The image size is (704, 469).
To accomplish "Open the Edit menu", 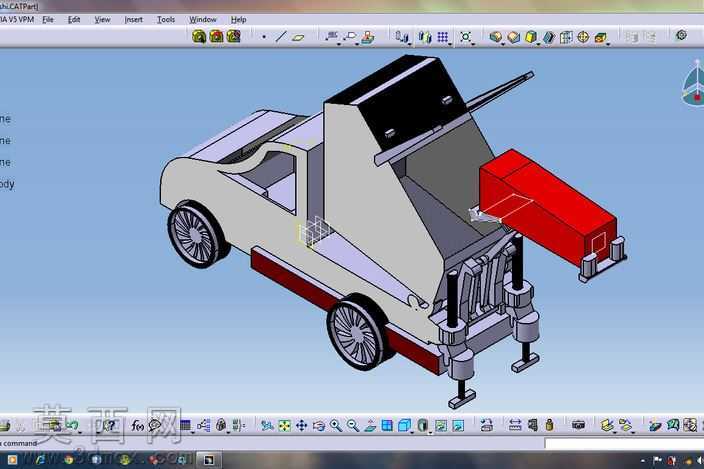I will tap(74, 20).
